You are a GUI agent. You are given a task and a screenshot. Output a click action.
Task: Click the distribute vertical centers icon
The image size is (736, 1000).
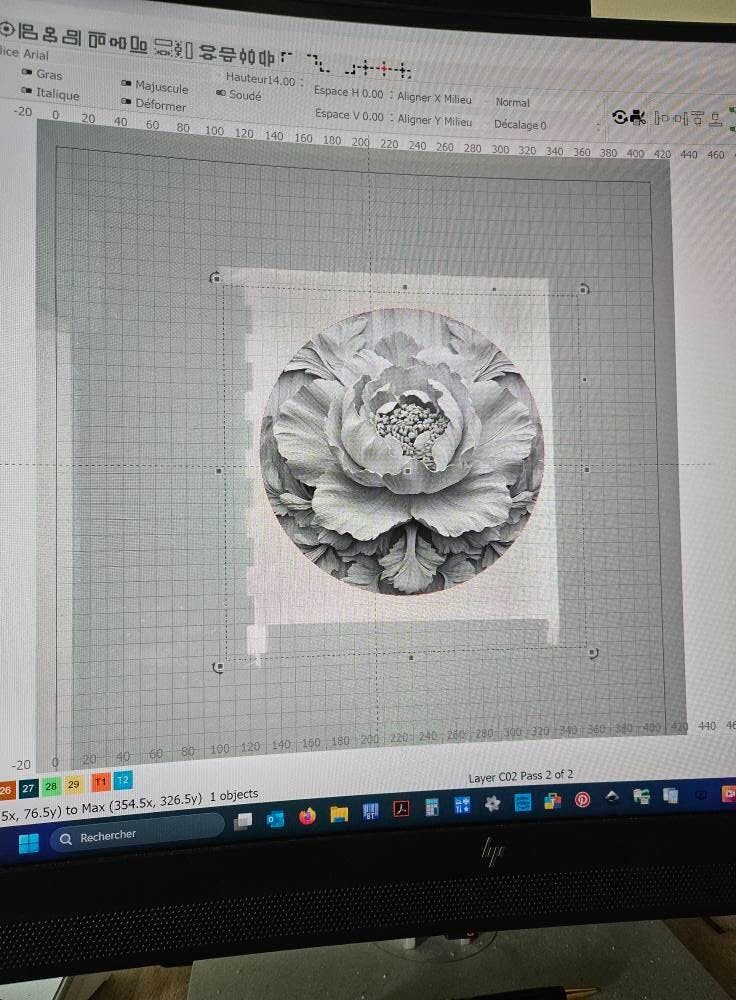tap(227, 54)
